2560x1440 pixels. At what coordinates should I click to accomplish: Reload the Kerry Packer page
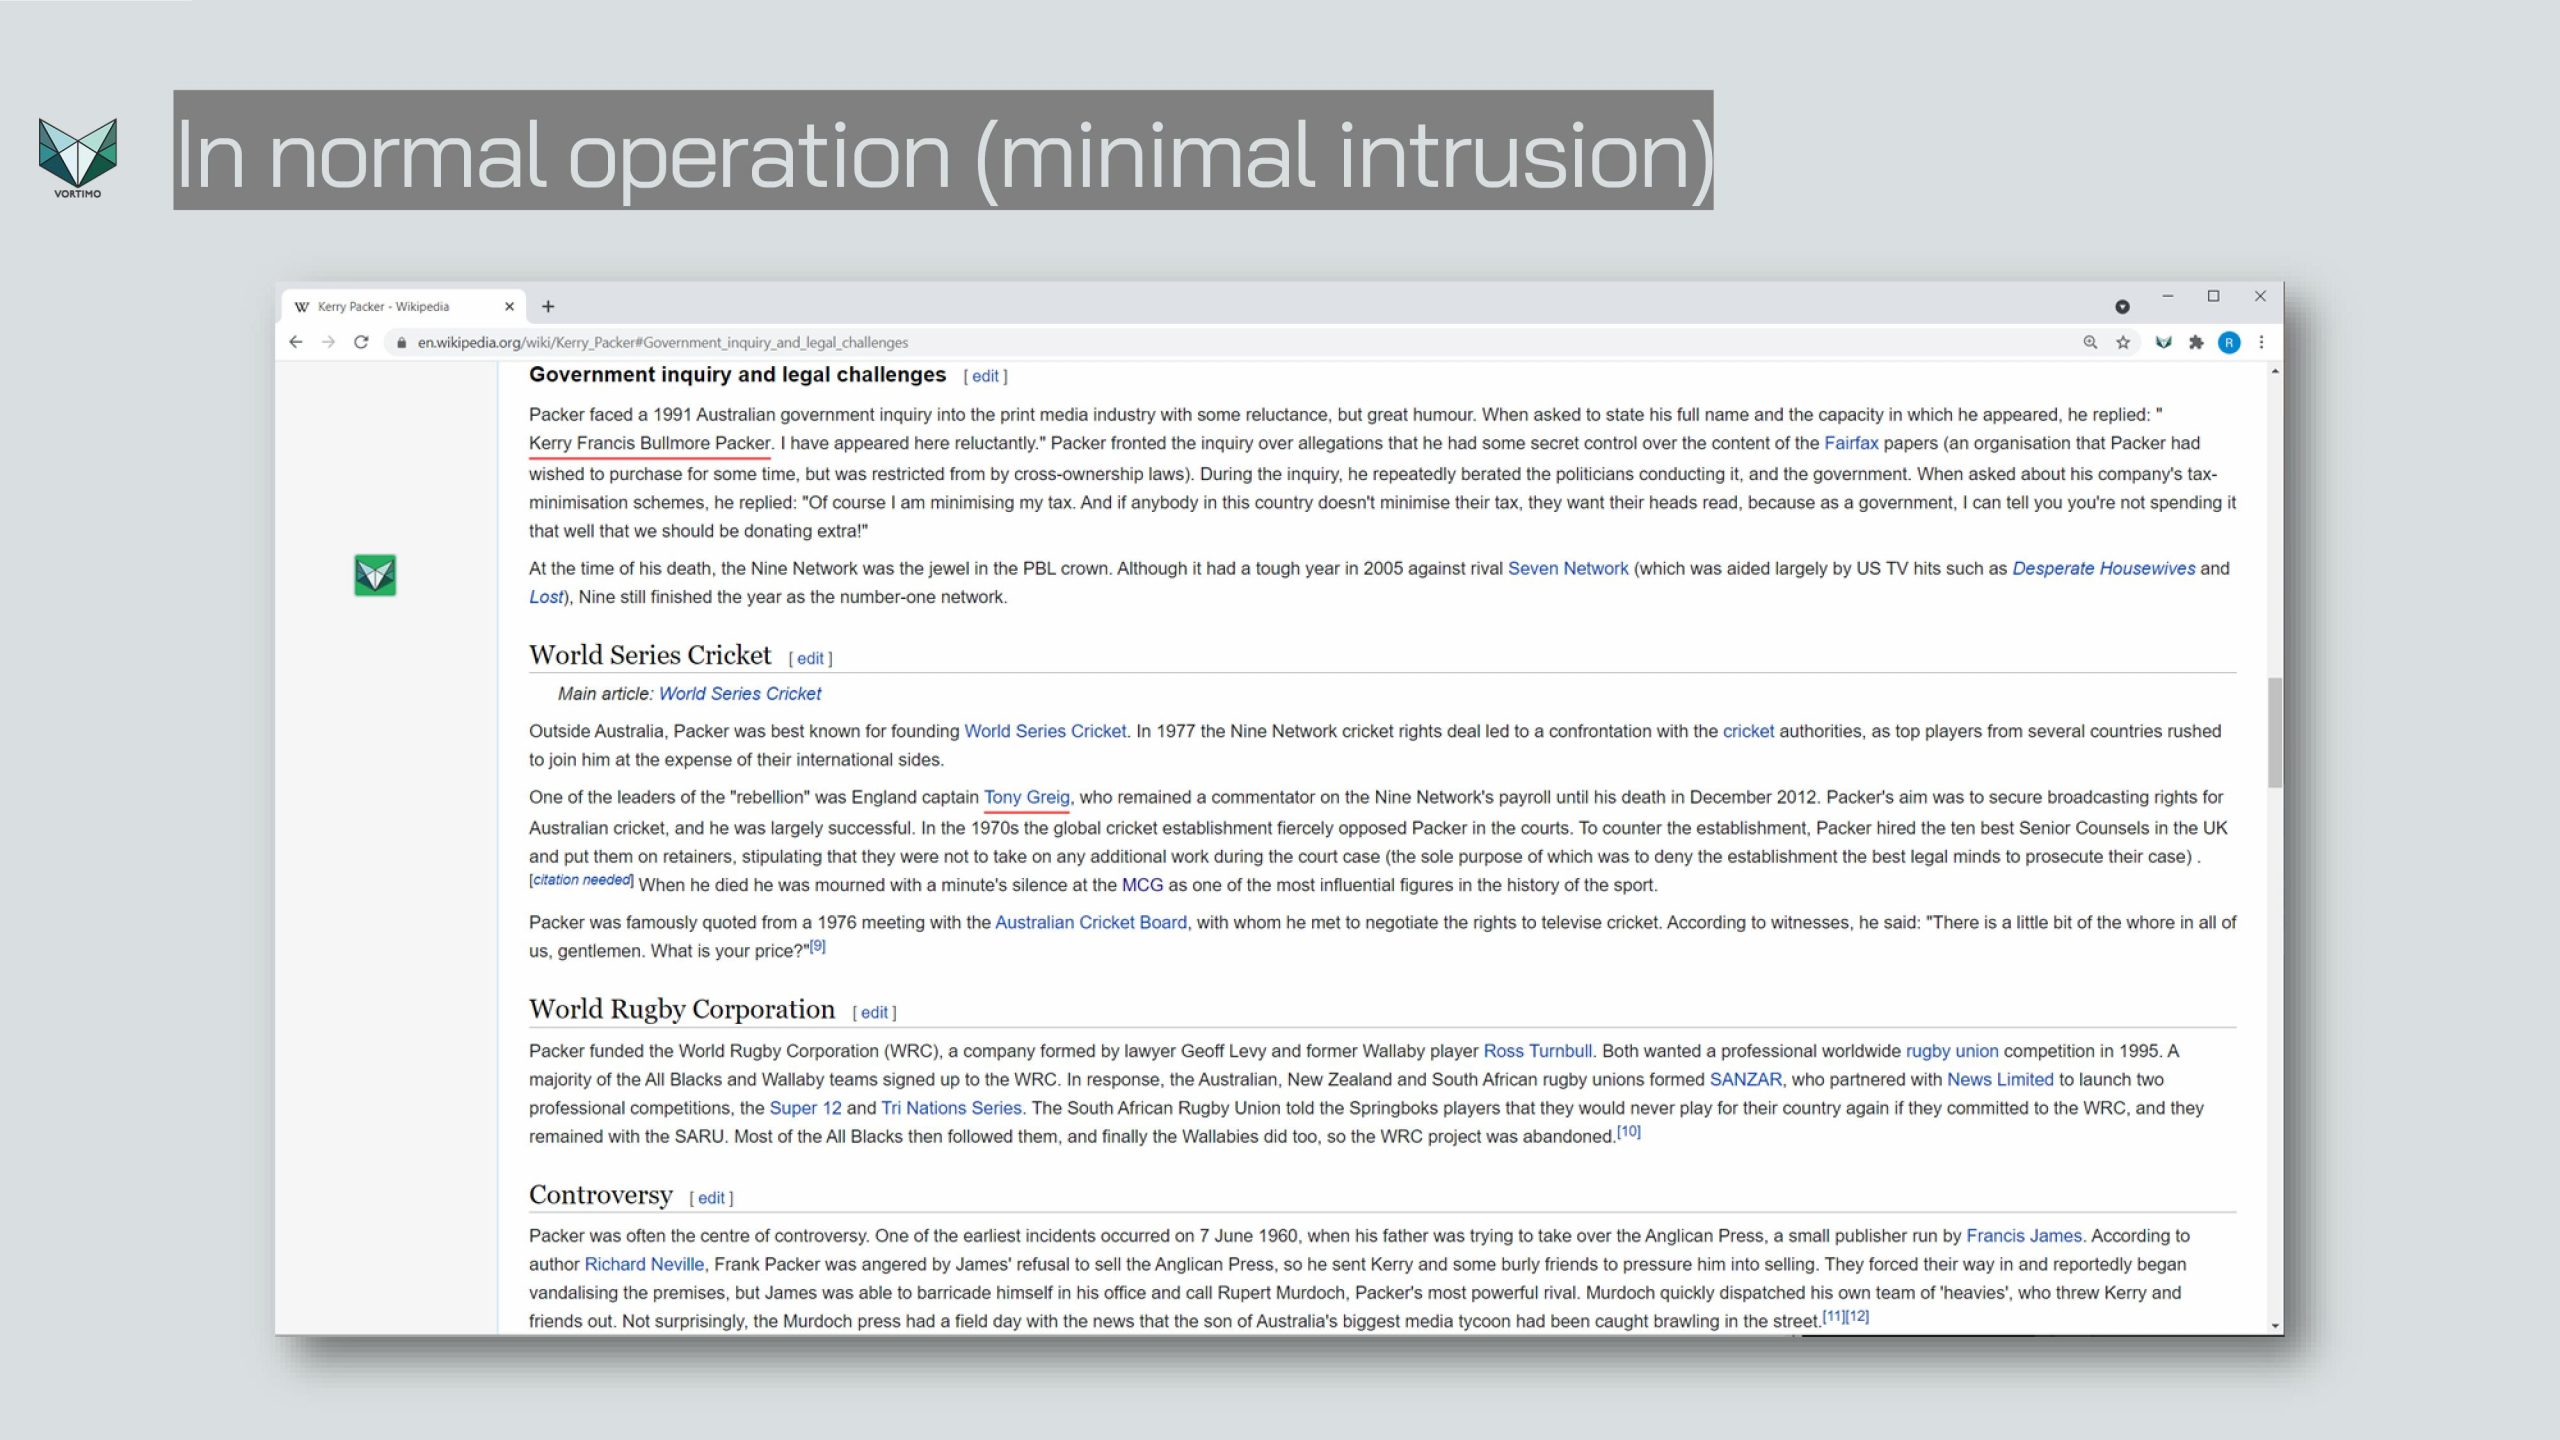[361, 342]
